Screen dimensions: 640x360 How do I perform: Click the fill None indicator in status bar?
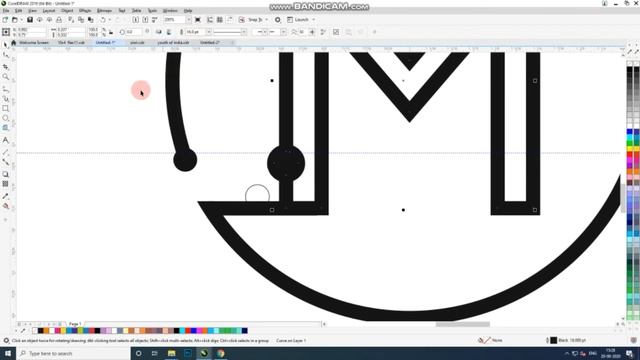pyautogui.click(x=491, y=340)
